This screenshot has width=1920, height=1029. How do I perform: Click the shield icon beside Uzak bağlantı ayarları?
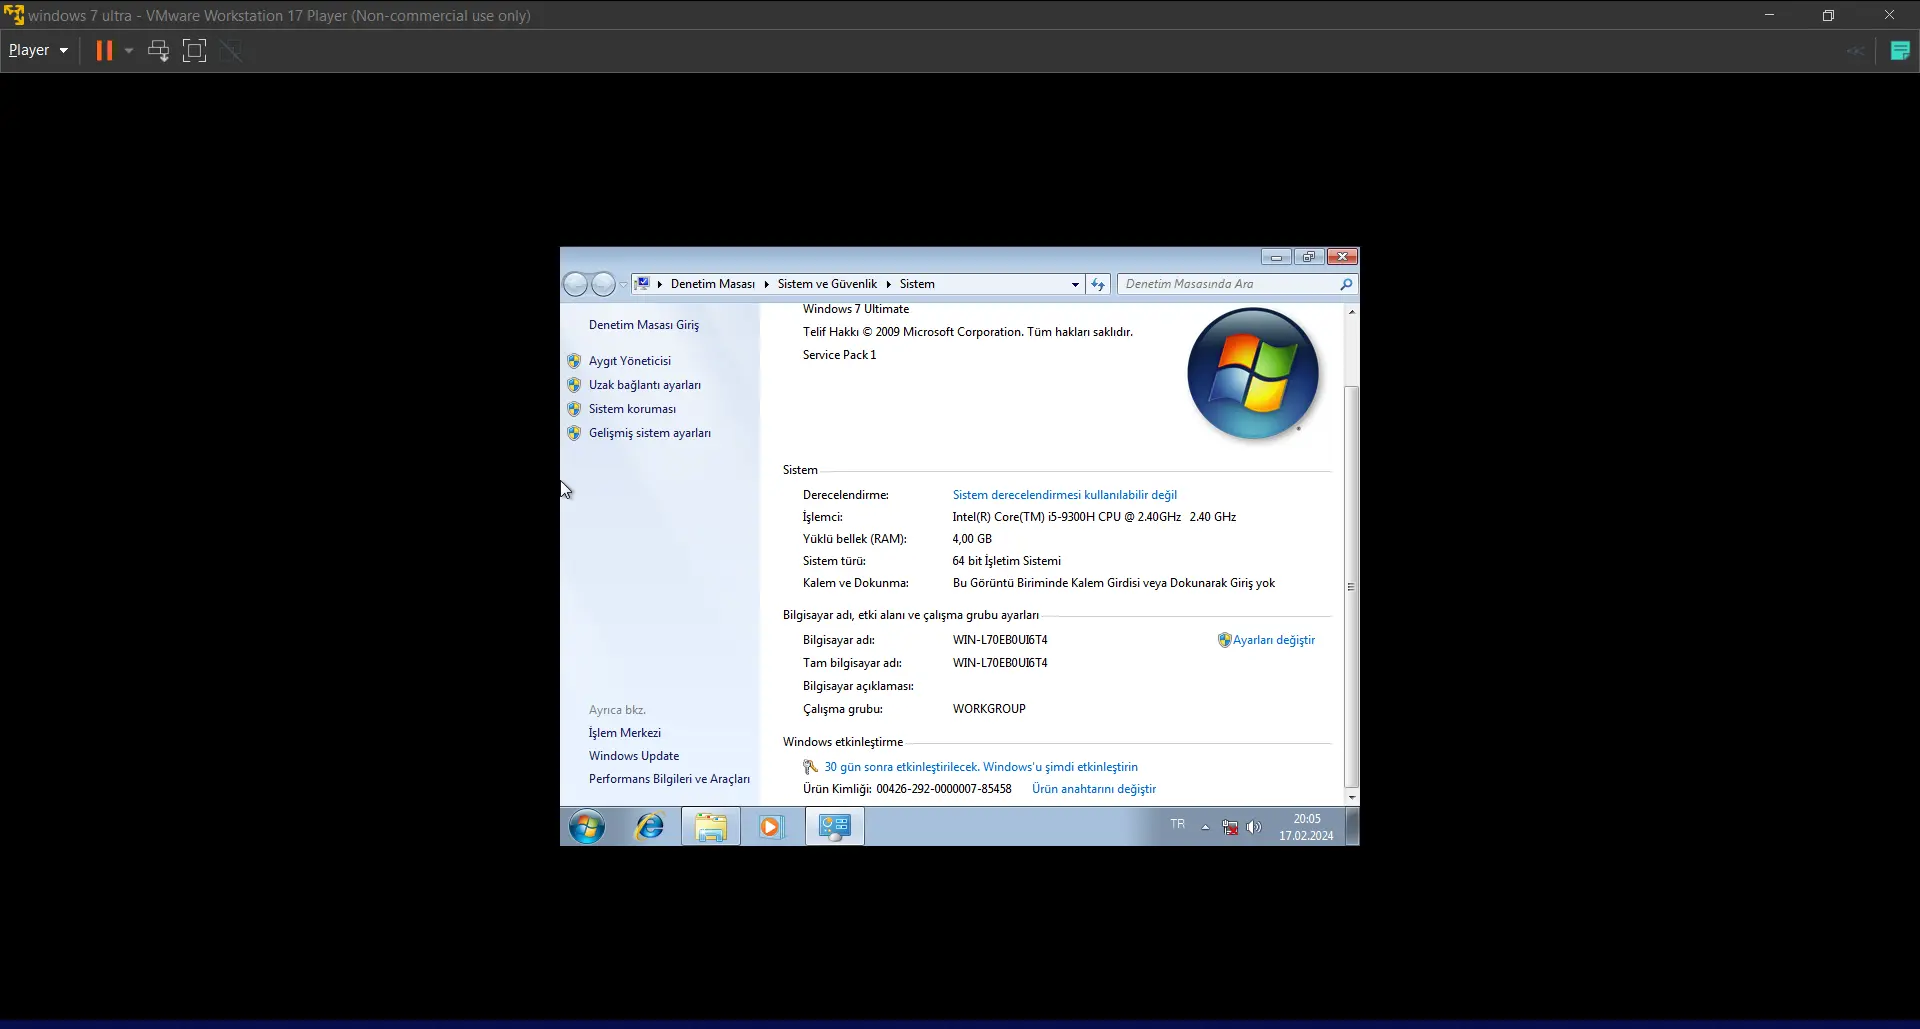[x=574, y=385]
